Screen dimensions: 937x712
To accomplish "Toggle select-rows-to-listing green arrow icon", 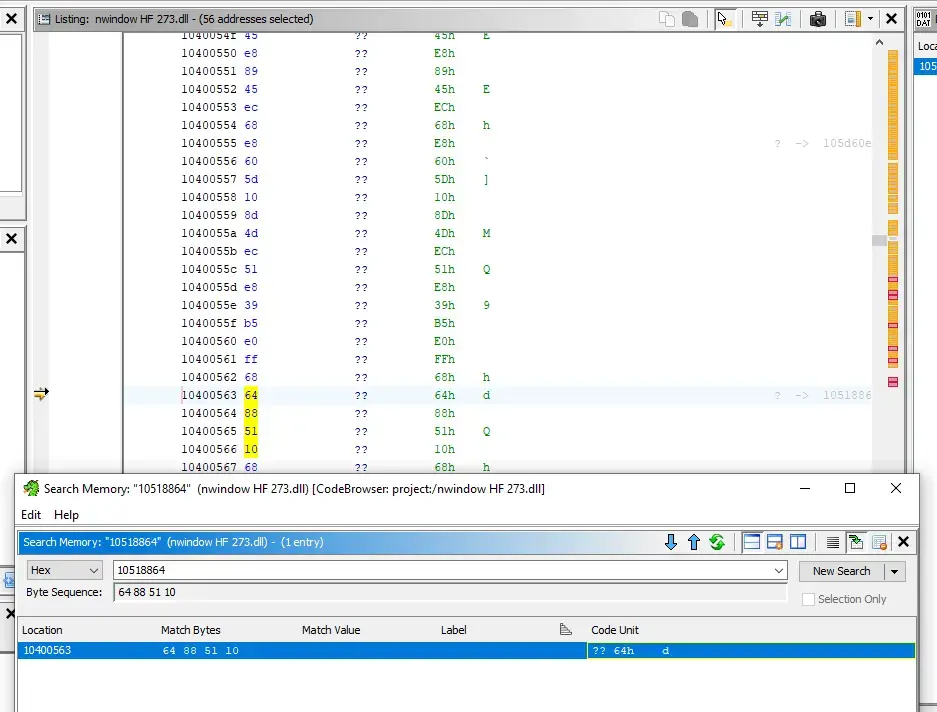I will [856, 542].
